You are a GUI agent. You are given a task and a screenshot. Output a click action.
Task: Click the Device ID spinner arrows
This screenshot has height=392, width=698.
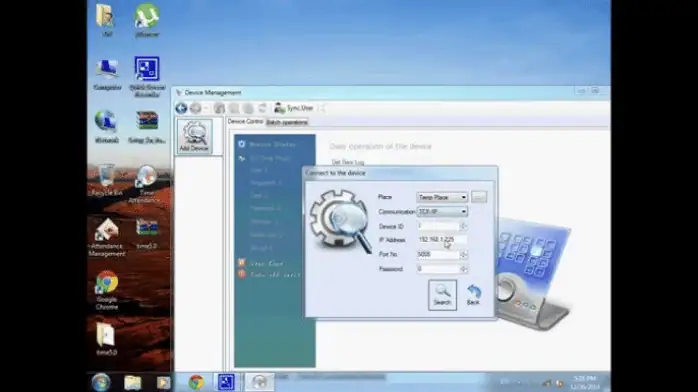point(463,226)
